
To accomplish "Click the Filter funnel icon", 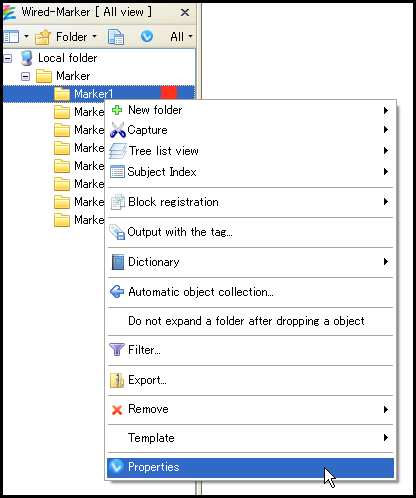I will [x=117, y=350].
